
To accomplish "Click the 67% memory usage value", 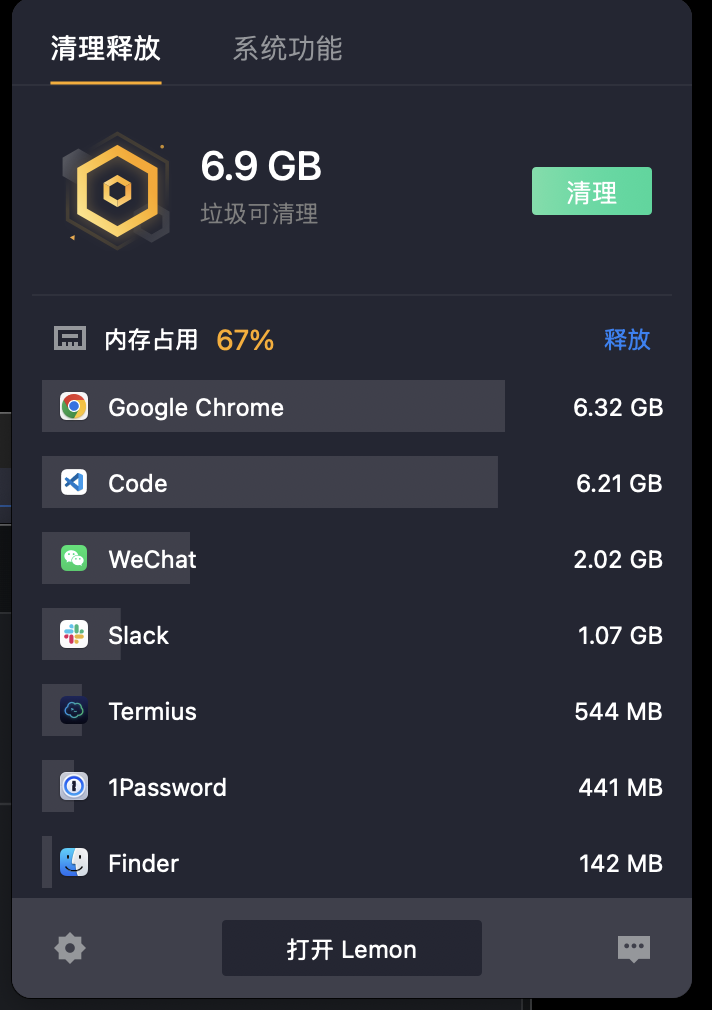I will click(245, 340).
